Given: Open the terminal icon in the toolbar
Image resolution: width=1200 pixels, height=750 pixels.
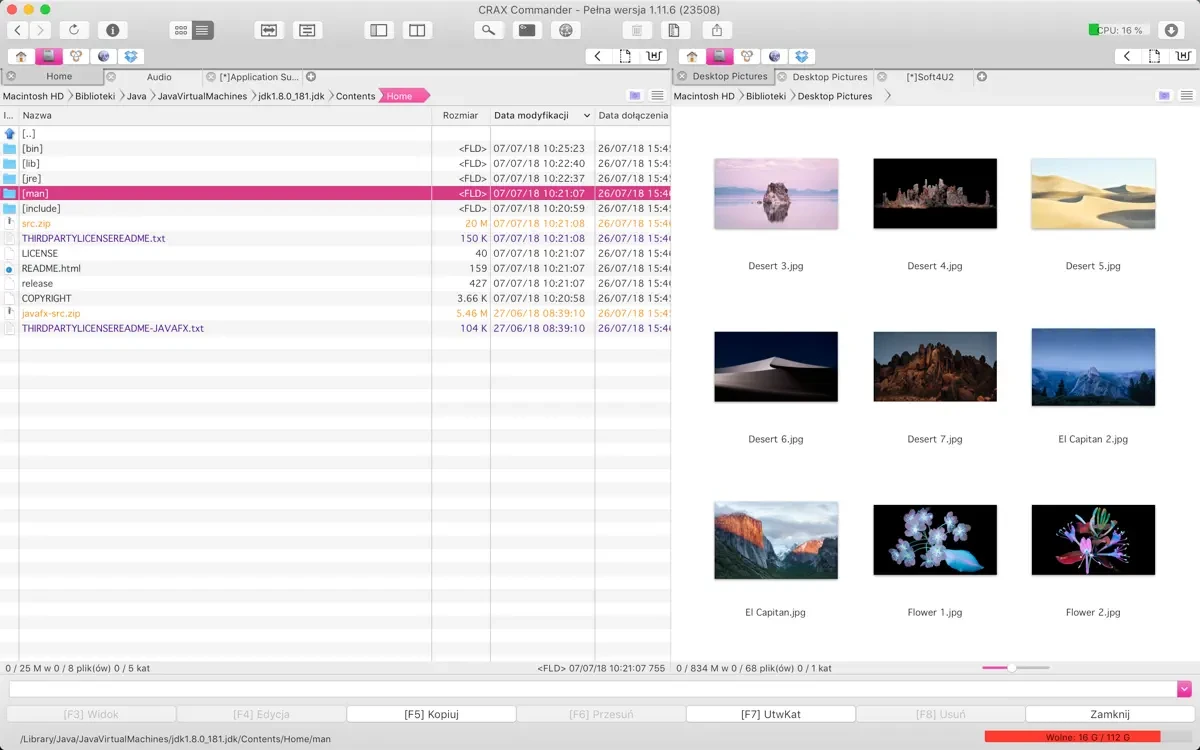Looking at the screenshot, I should coord(527,31).
